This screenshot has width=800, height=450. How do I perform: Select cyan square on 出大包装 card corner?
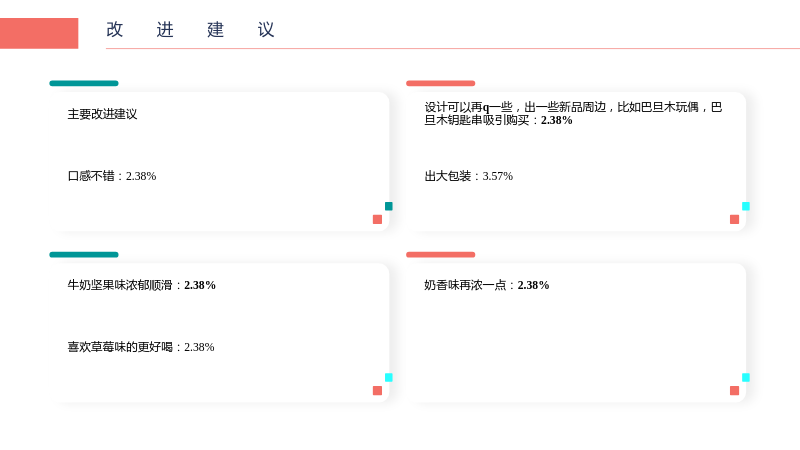tap(746, 206)
